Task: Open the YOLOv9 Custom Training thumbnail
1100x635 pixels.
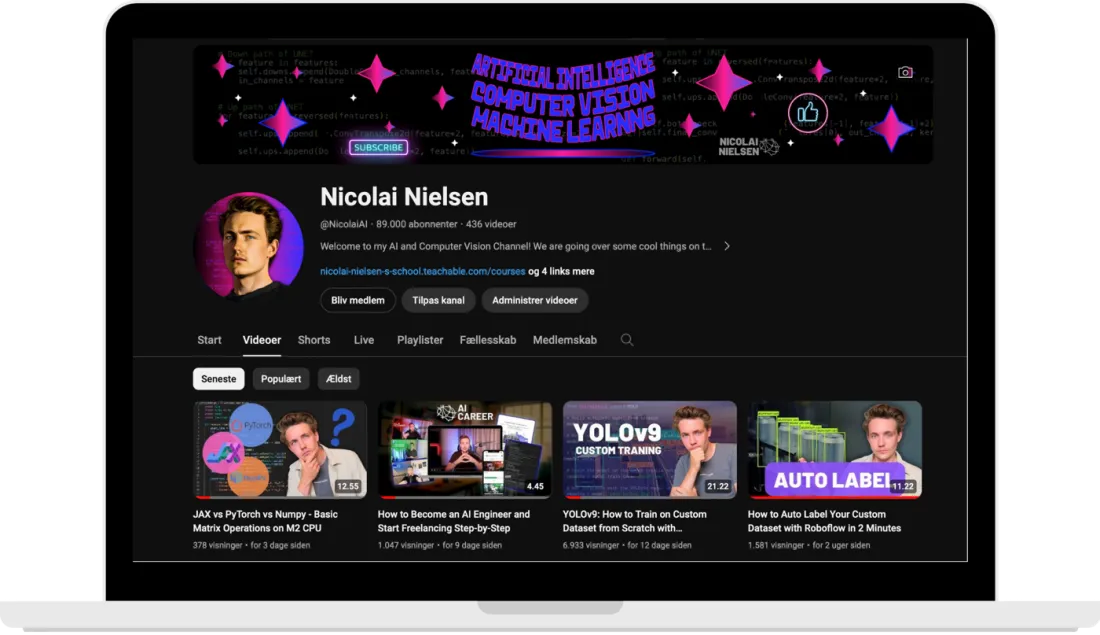Action: tap(650, 450)
